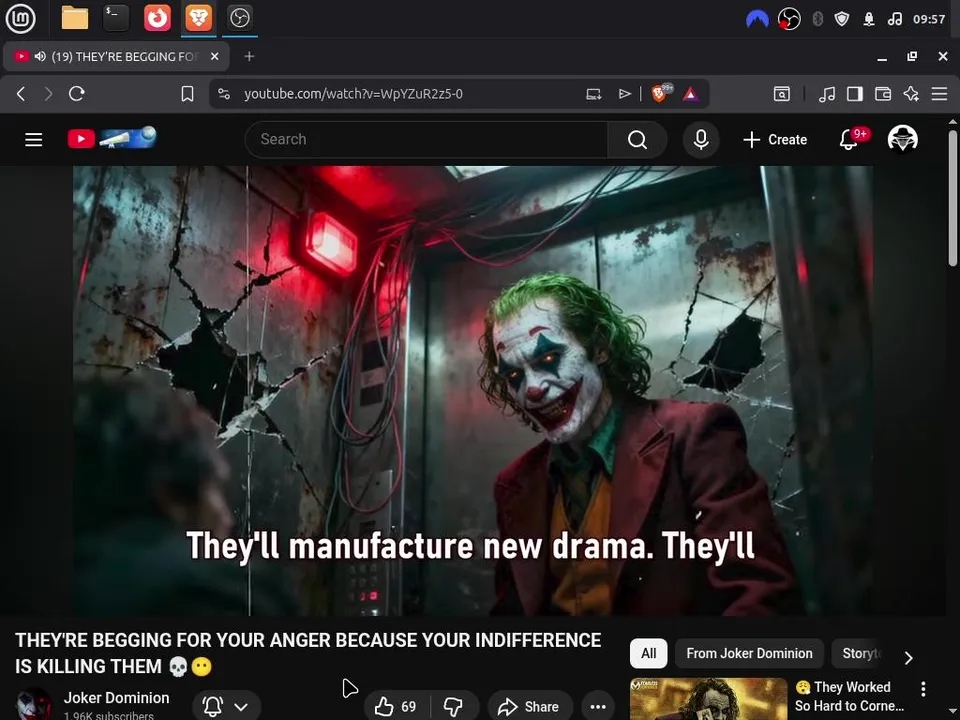Like the video with 69 likes
The image size is (960, 720).
(x=396, y=707)
